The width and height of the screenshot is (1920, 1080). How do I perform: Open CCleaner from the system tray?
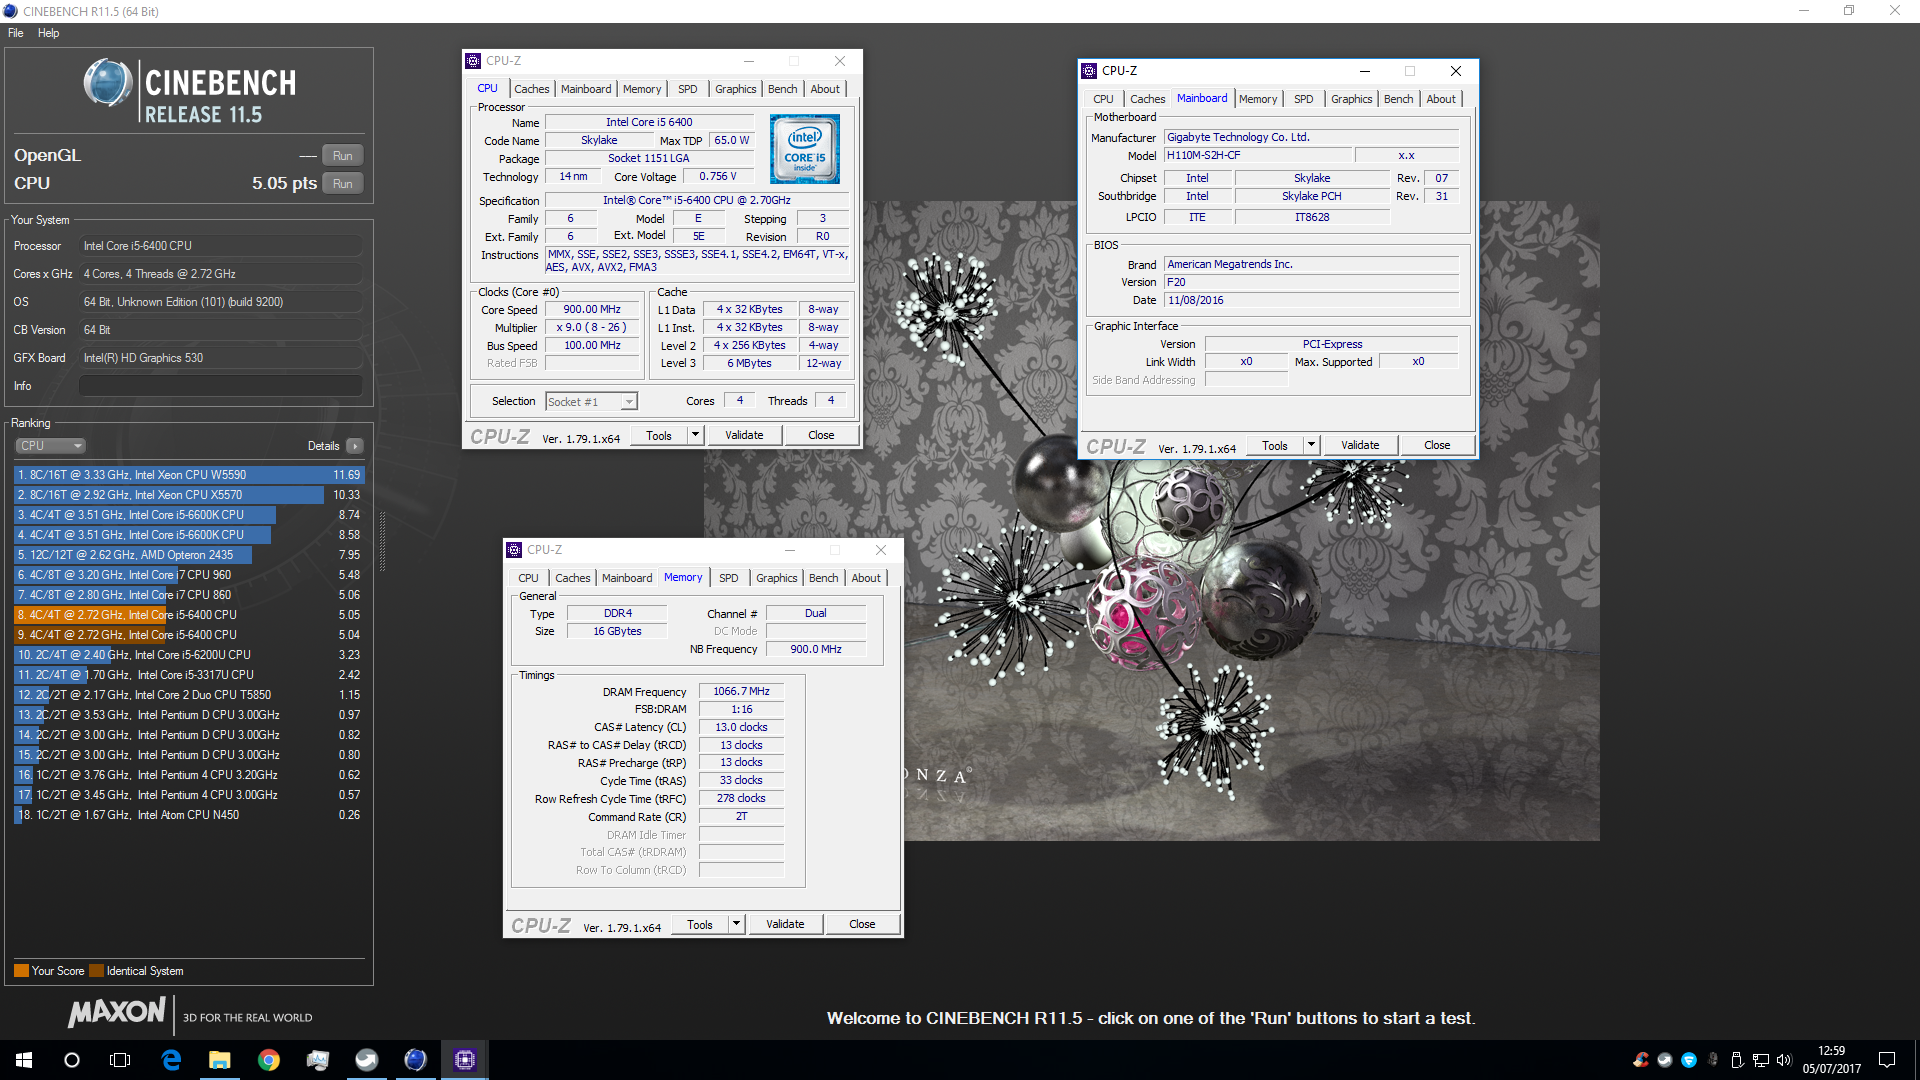click(1641, 1060)
